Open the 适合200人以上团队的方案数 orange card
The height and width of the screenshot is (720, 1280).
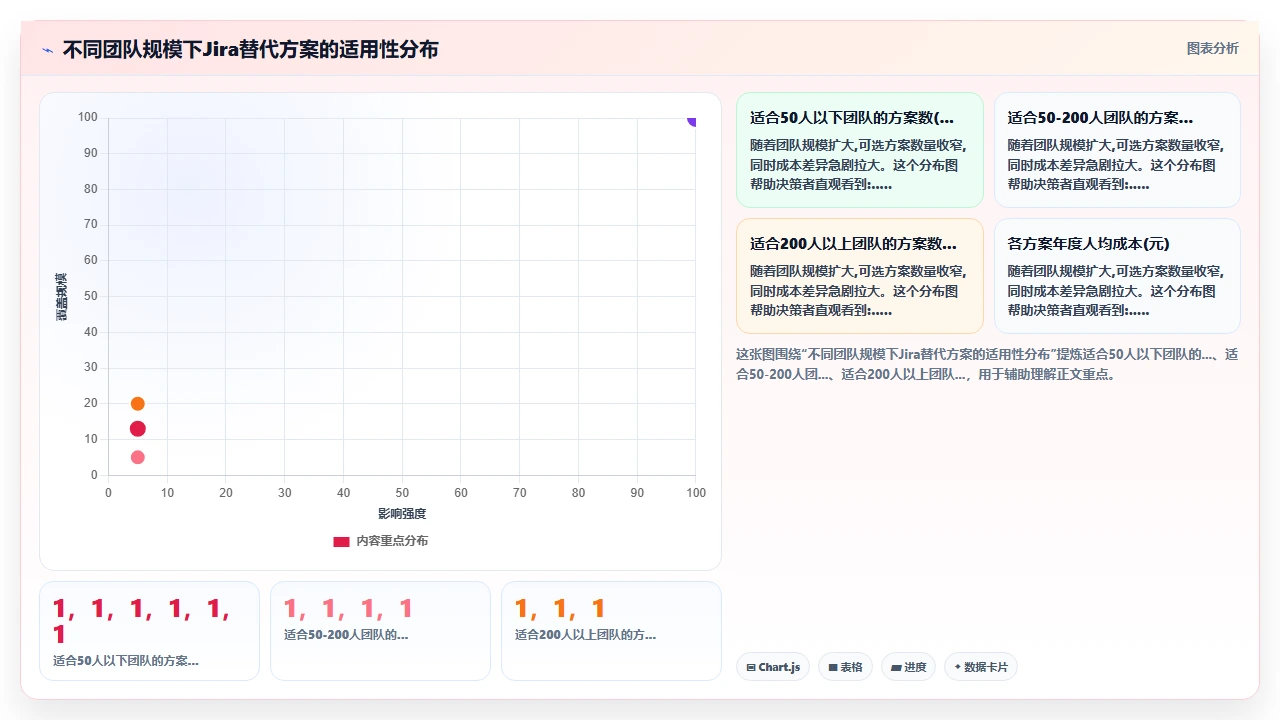click(860, 276)
